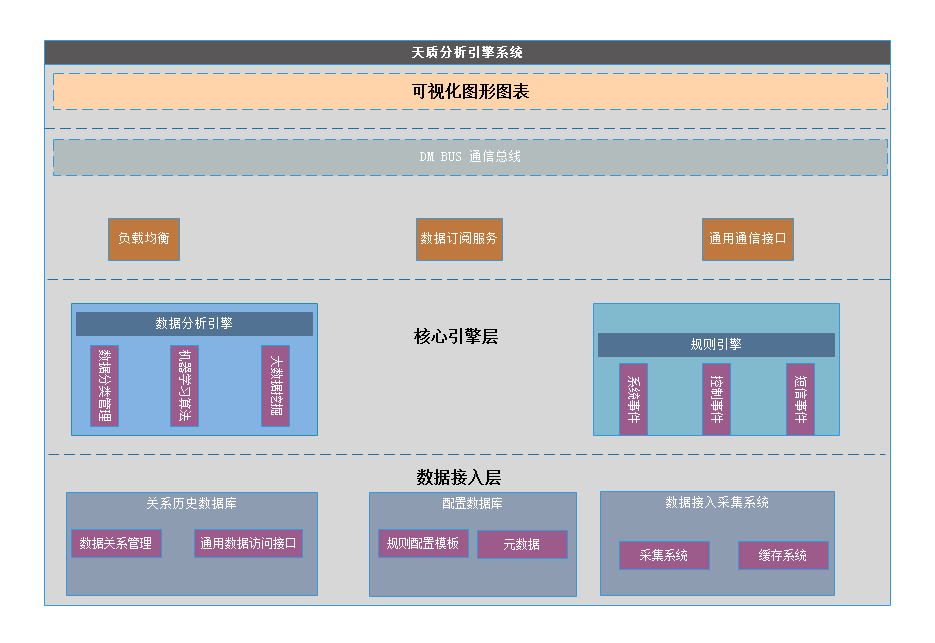Select the 数据关系管理 box
Screen dimensions: 935x643
pyautogui.click(x=116, y=544)
